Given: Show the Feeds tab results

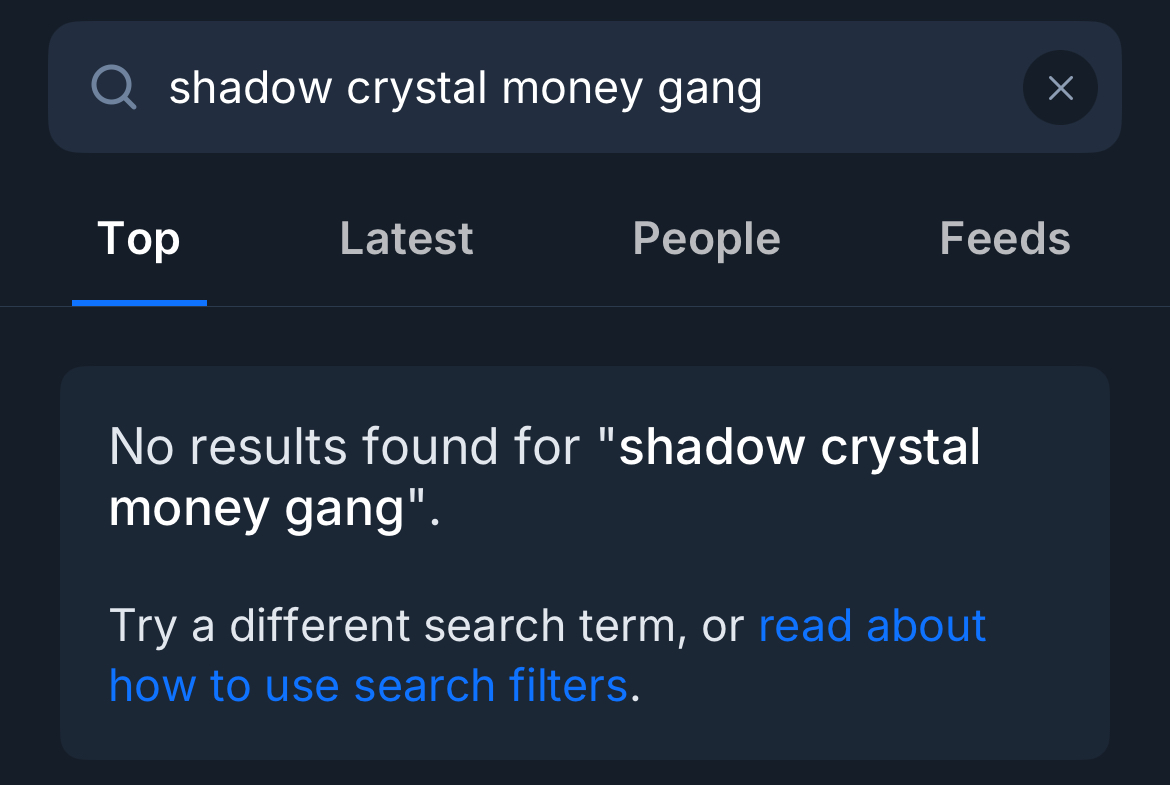Looking at the screenshot, I should tap(1004, 240).
